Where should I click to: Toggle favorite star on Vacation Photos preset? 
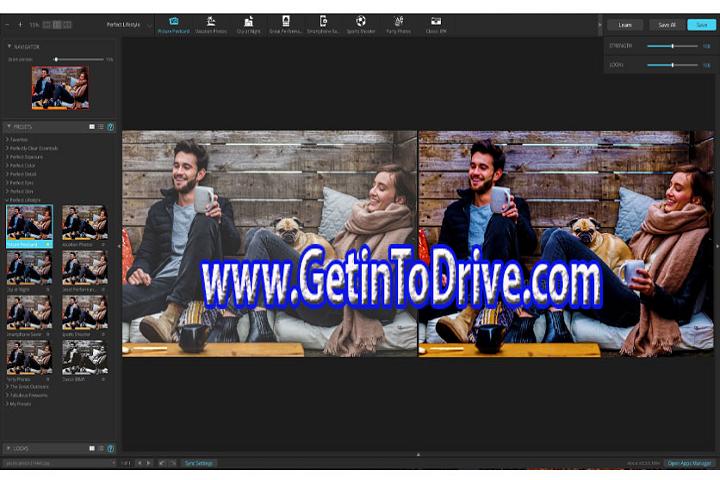103,244
